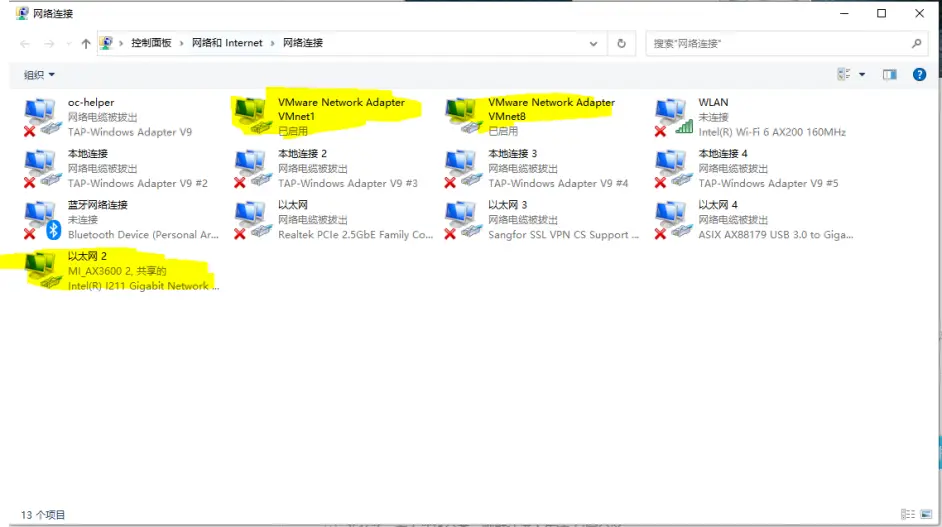Select 以太网 3 Sangfor SSL VPN adapter
Image resolution: width=942 pixels, height=527 pixels.
[x=462, y=219]
